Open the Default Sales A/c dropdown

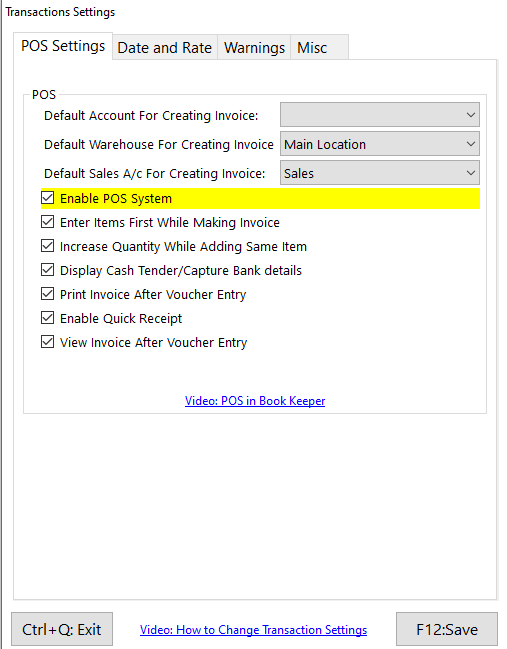click(380, 173)
